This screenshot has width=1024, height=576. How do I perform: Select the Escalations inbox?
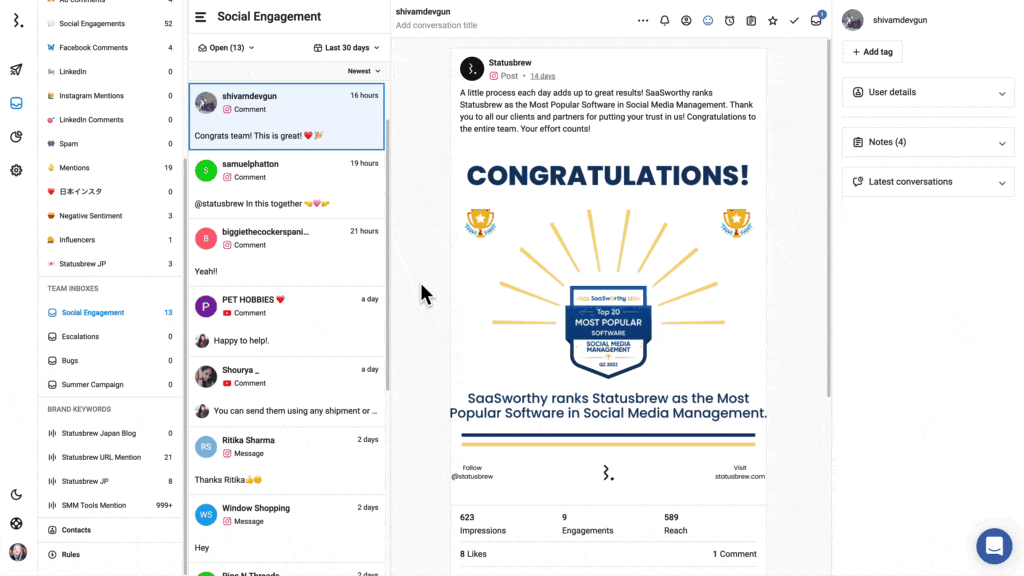click(80, 337)
